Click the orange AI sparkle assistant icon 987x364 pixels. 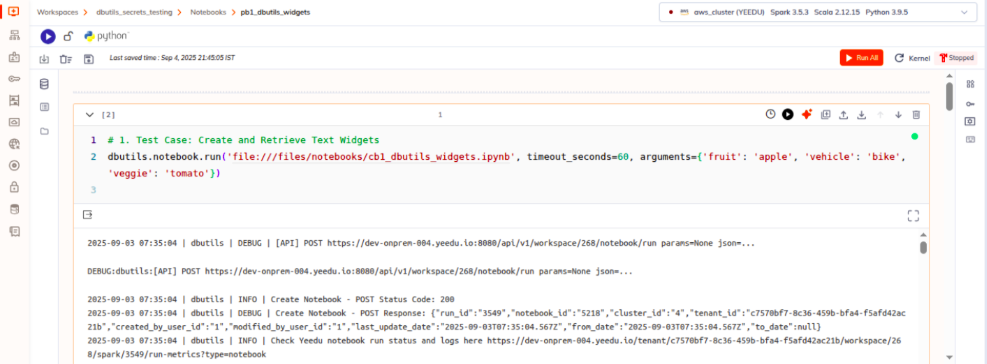806,114
